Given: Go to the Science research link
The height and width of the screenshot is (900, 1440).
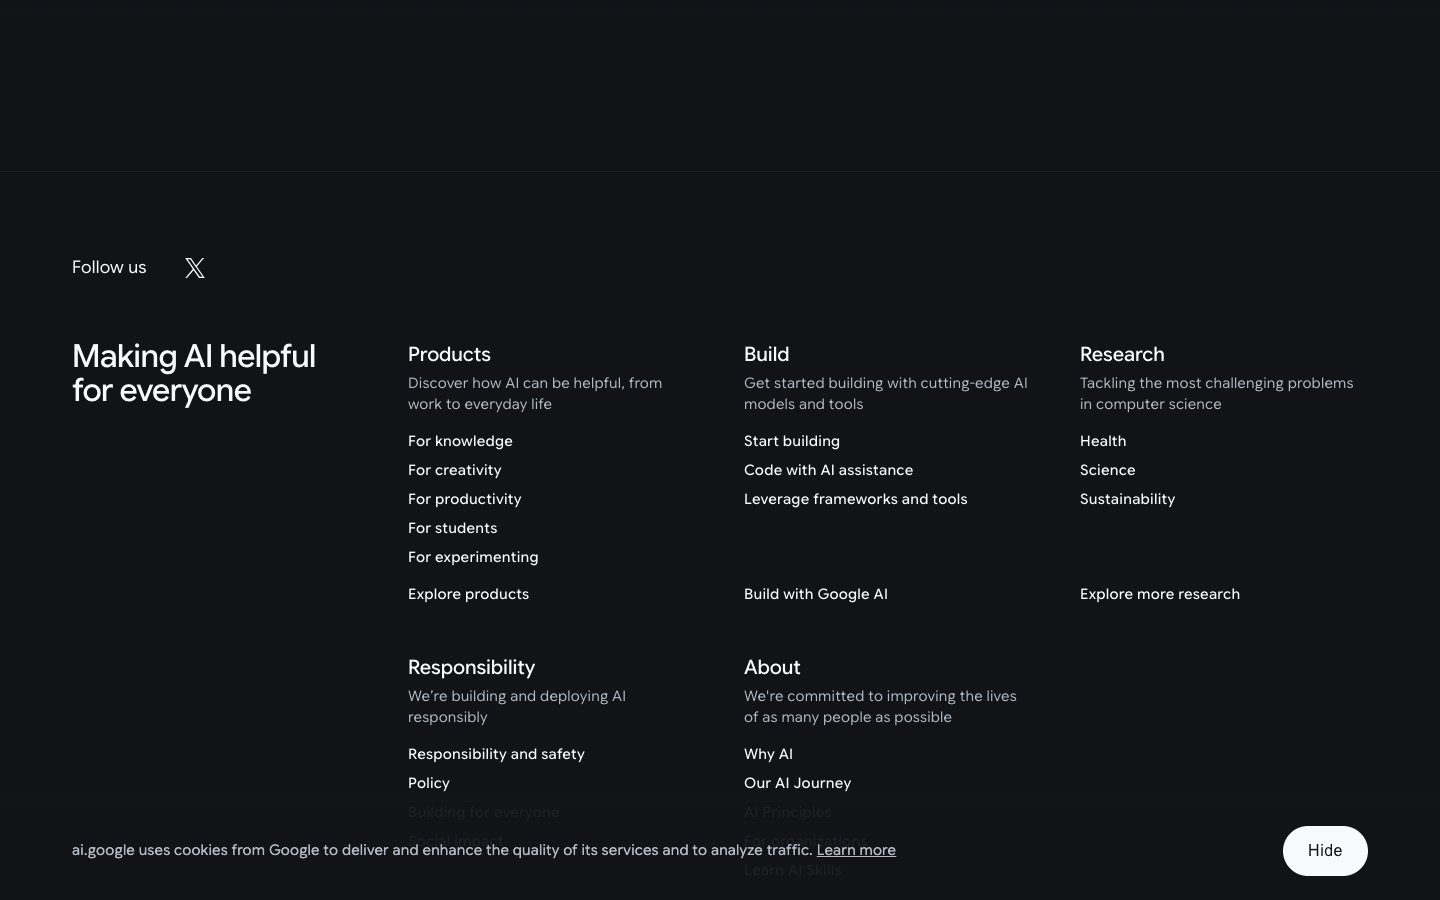Looking at the screenshot, I should 1108,470.
